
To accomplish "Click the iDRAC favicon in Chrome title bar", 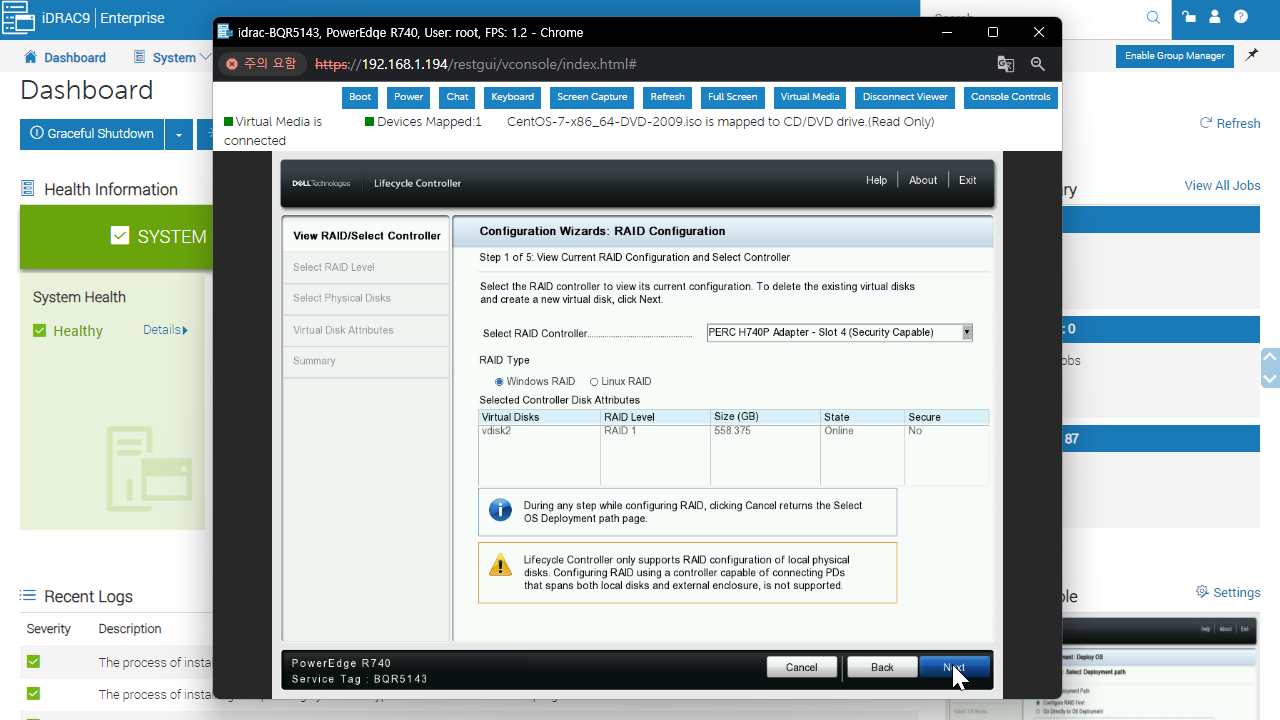I will (x=226, y=32).
